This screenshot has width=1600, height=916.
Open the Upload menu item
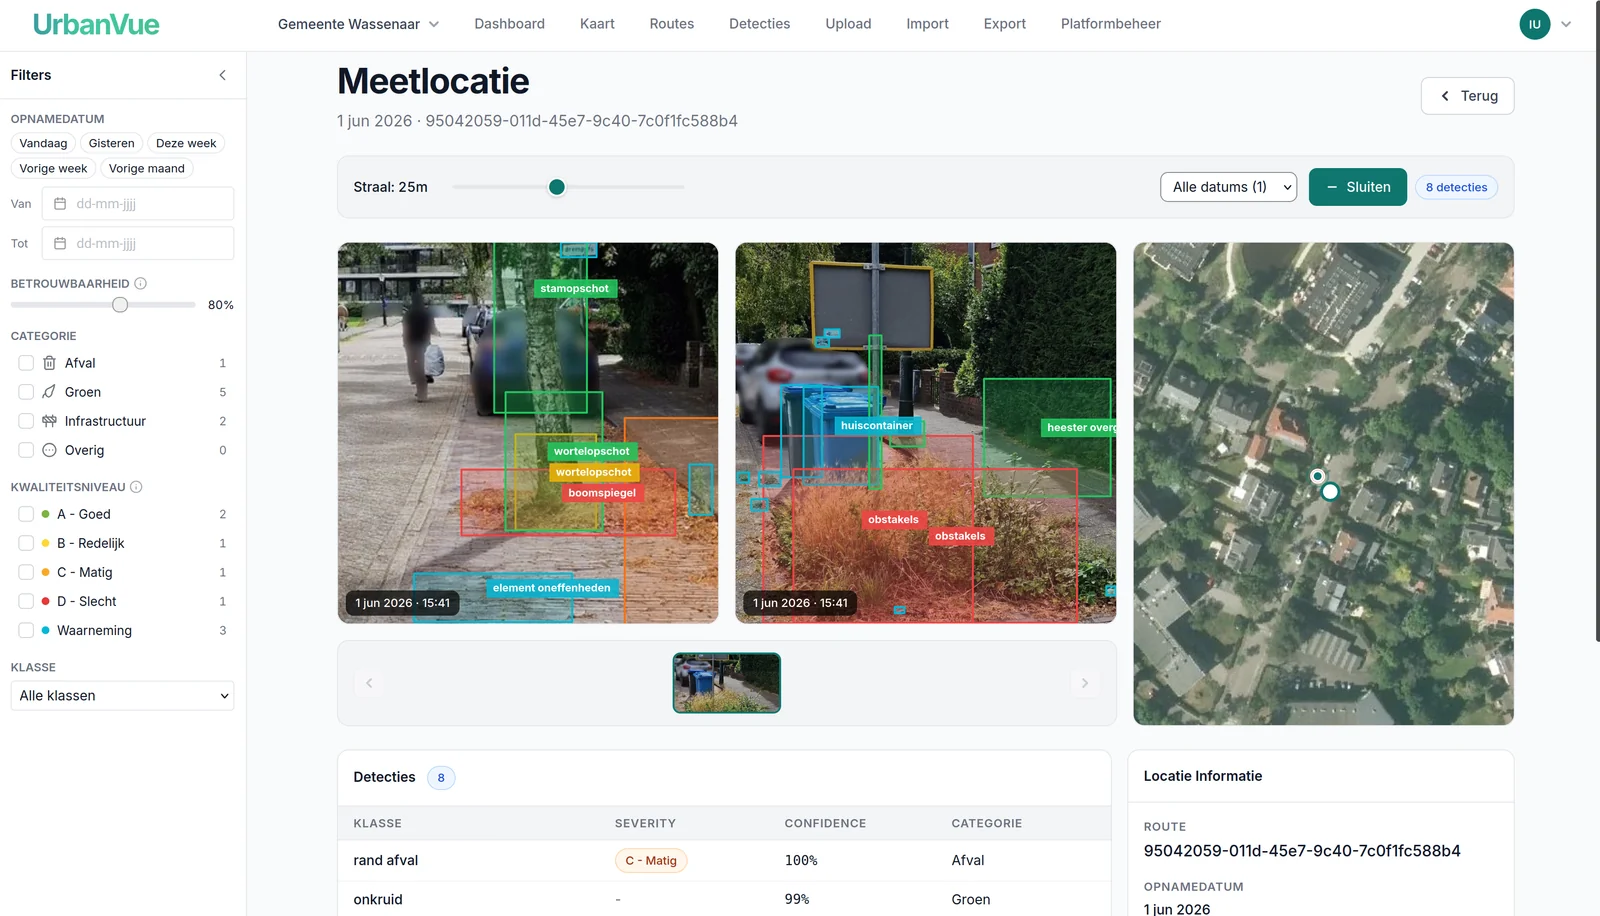click(x=848, y=24)
